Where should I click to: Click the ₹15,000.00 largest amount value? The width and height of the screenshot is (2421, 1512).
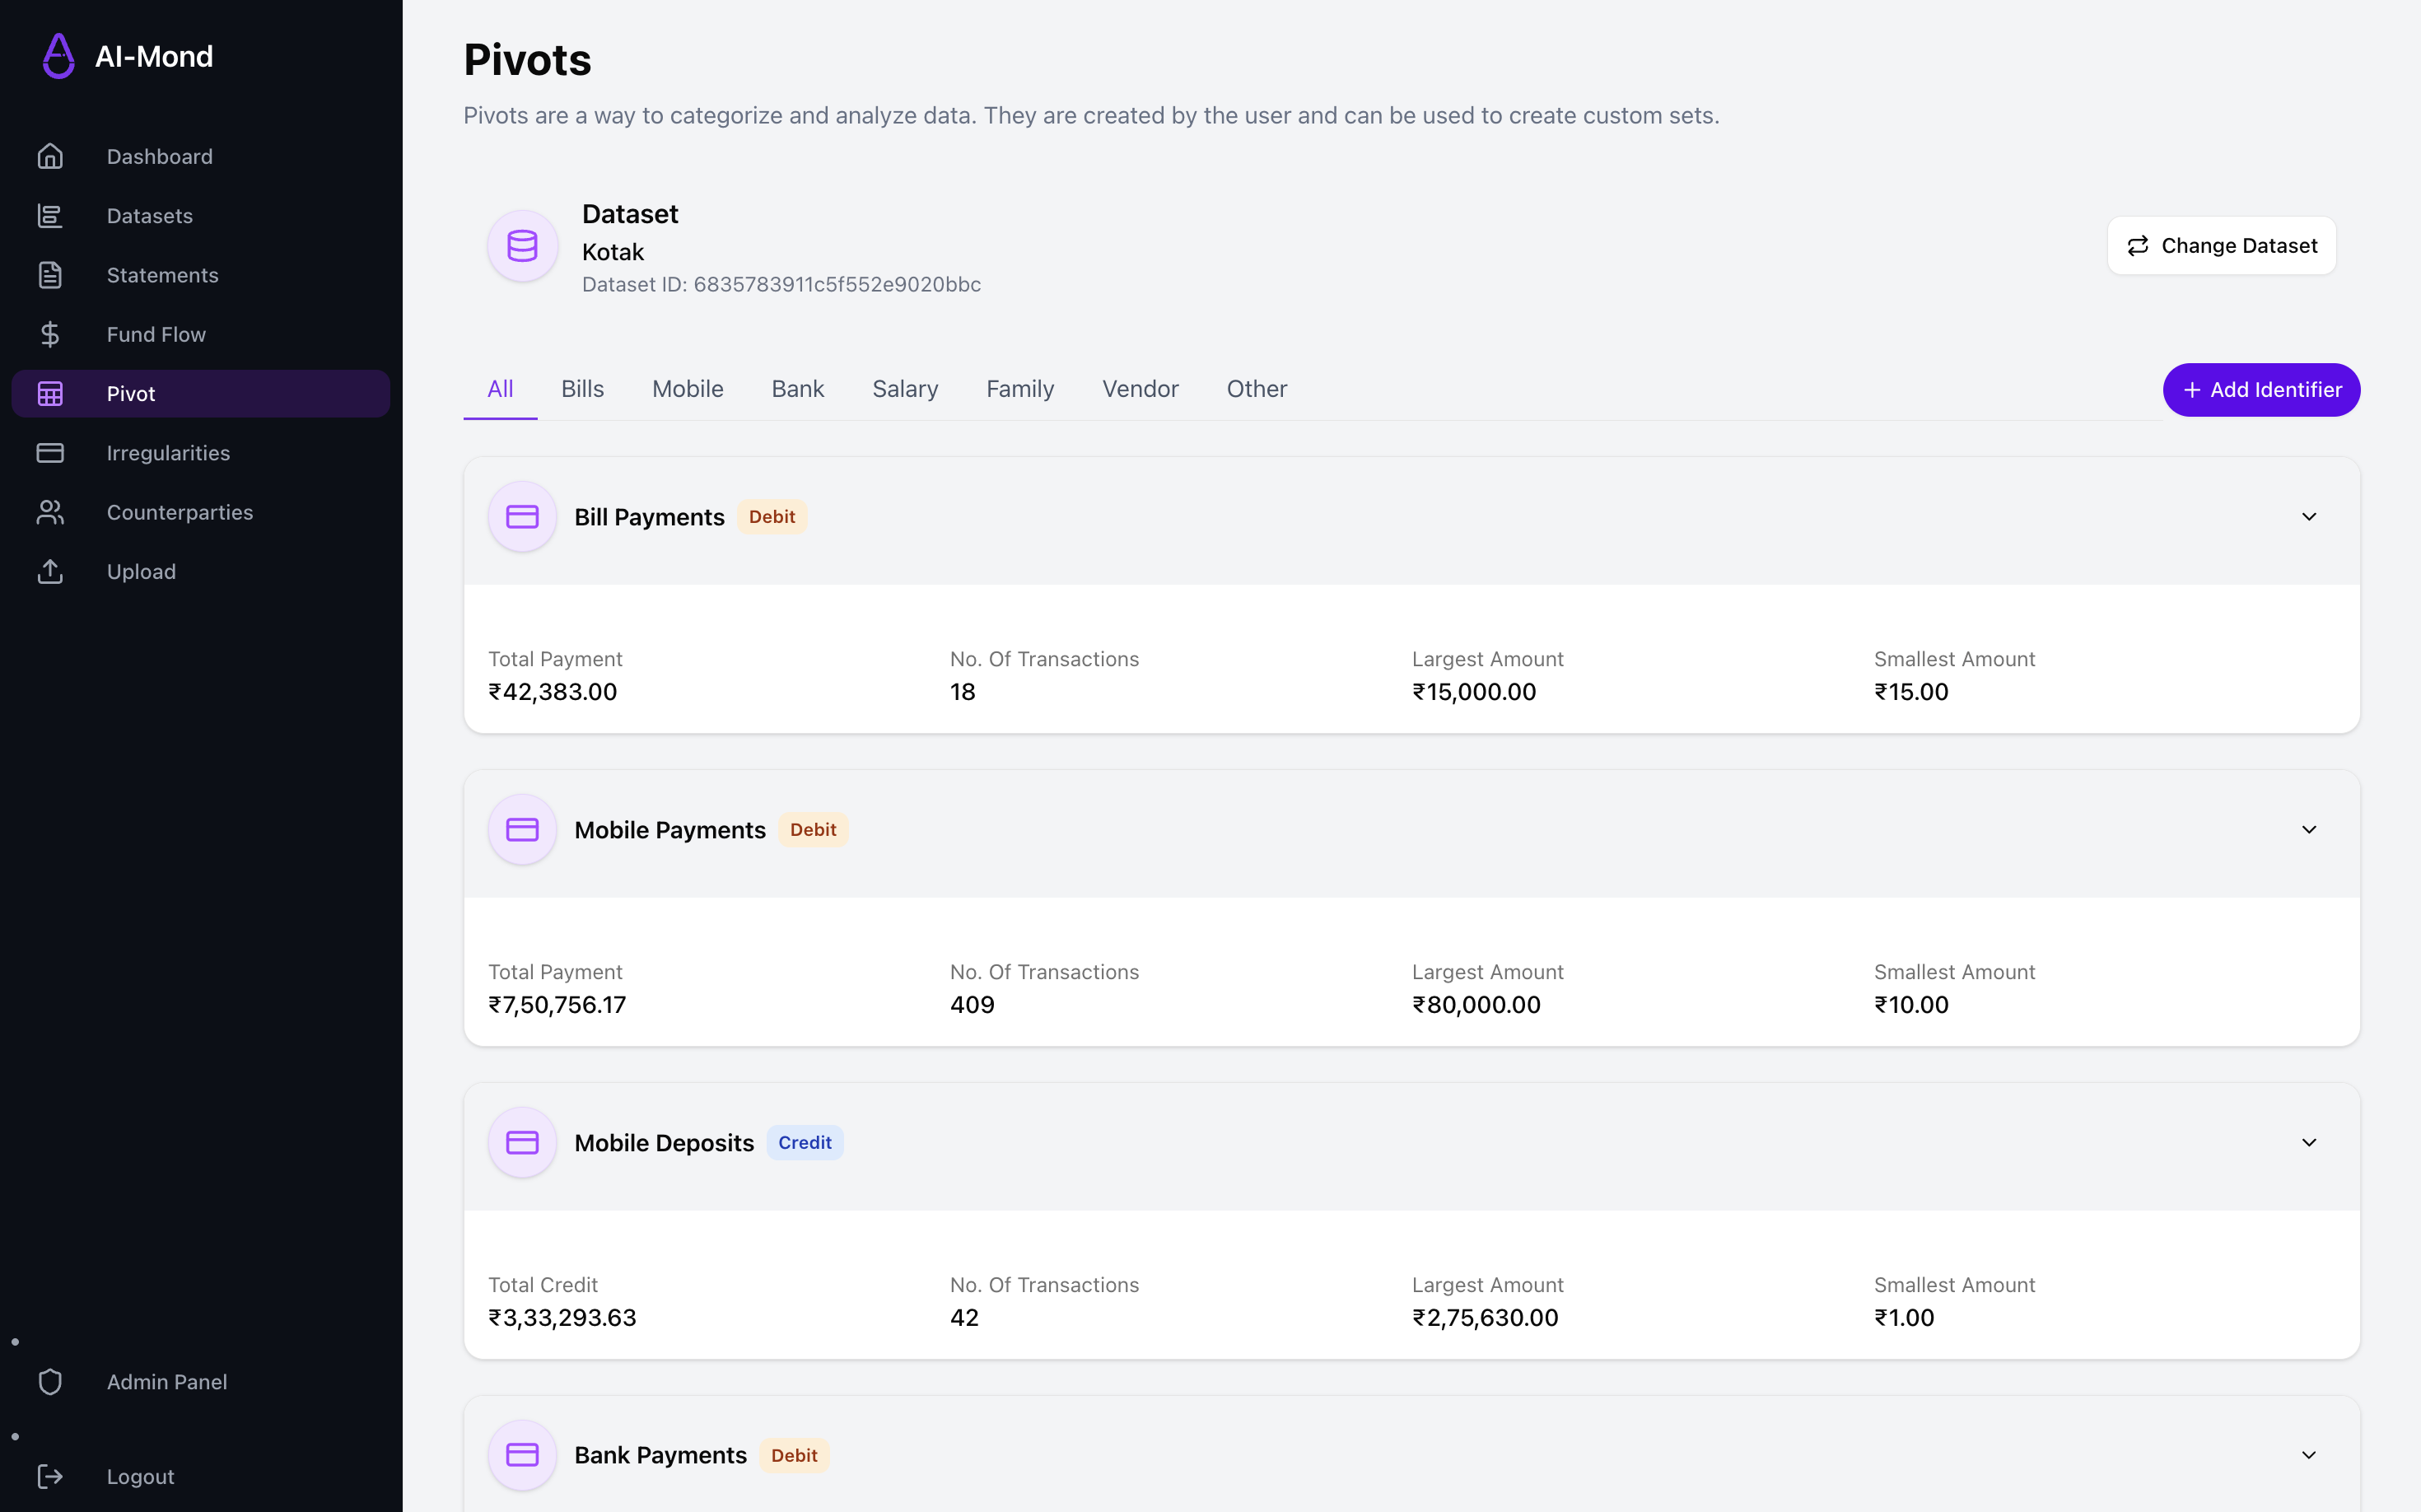click(1474, 691)
